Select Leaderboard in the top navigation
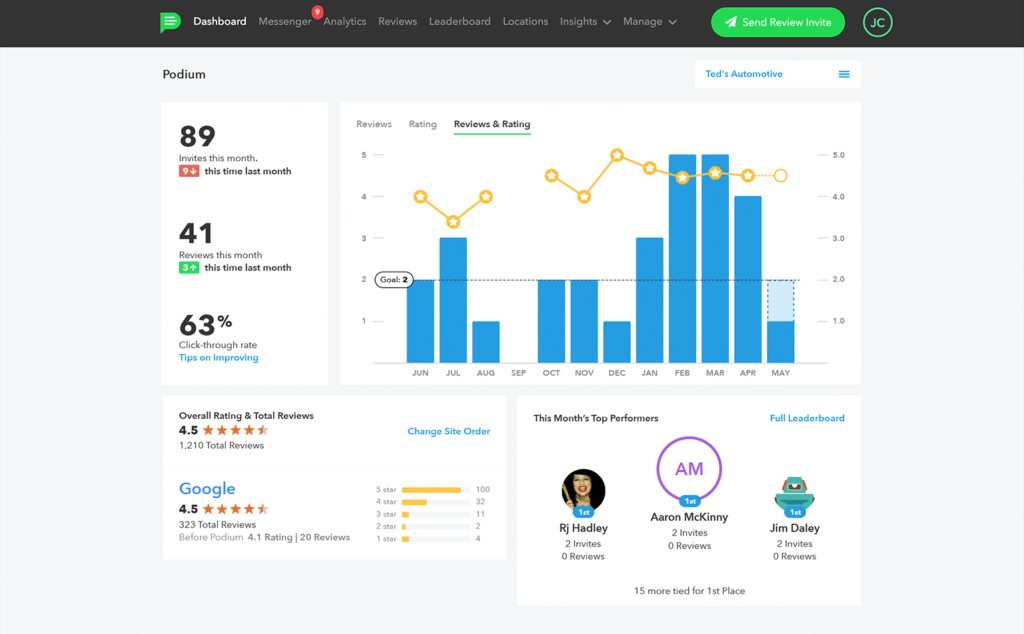This screenshot has width=1024, height=634. click(x=459, y=21)
